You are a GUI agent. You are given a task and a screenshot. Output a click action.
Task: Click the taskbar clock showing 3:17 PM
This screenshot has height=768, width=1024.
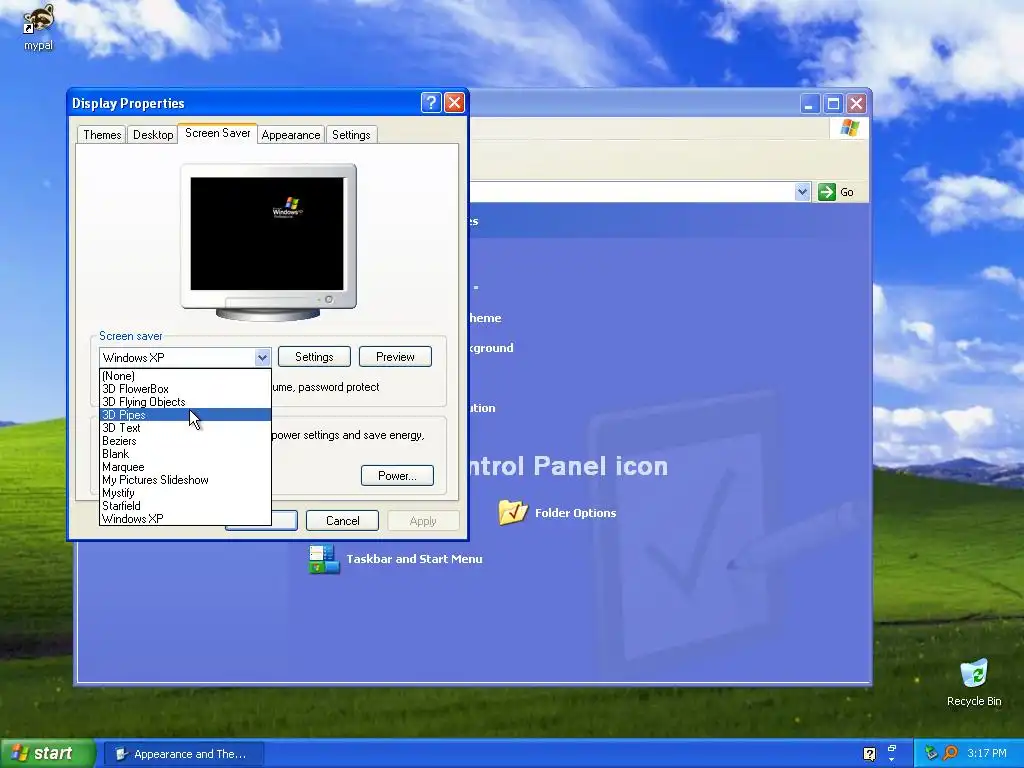coord(987,754)
